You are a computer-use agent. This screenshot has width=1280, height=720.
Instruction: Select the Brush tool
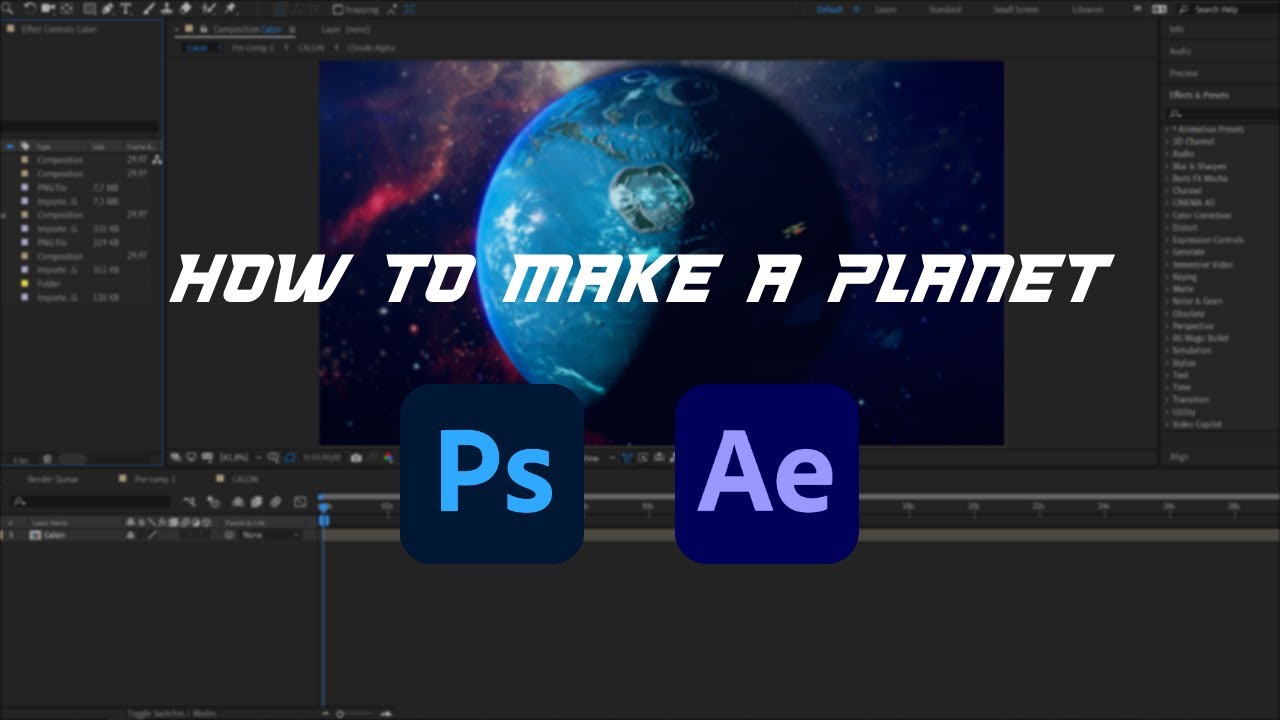(150, 9)
